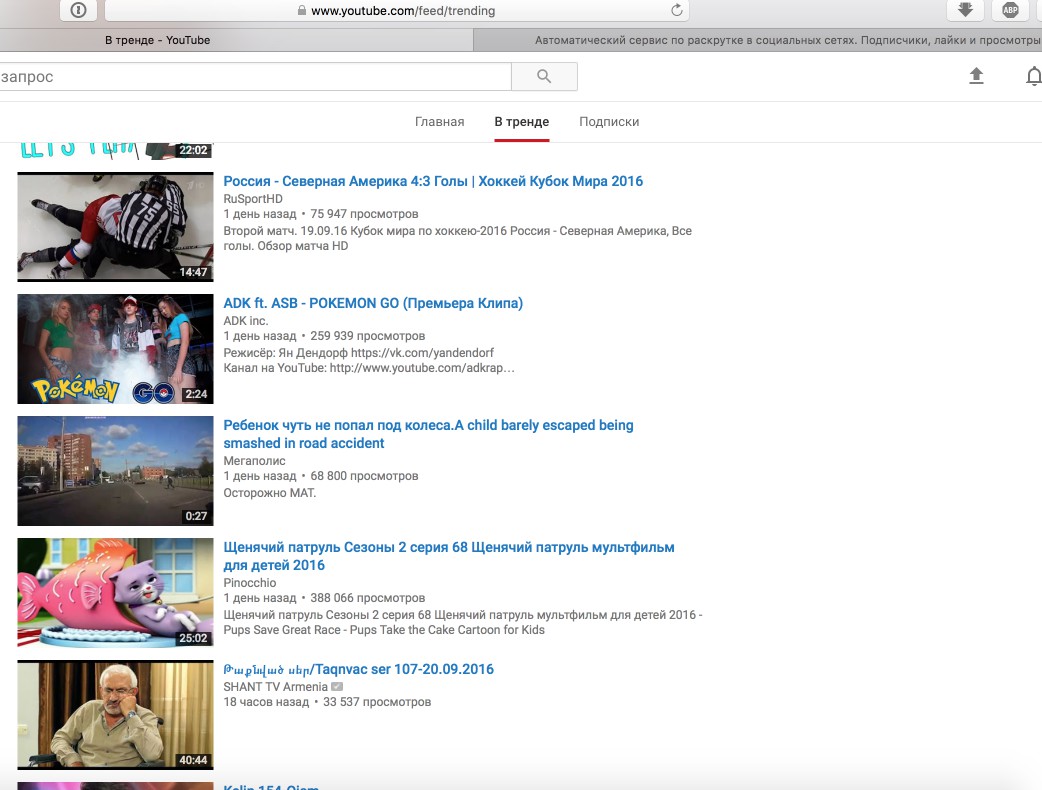The height and width of the screenshot is (790, 1042).
Task: Click the text '388 066 просмотров'
Action: click(x=367, y=598)
